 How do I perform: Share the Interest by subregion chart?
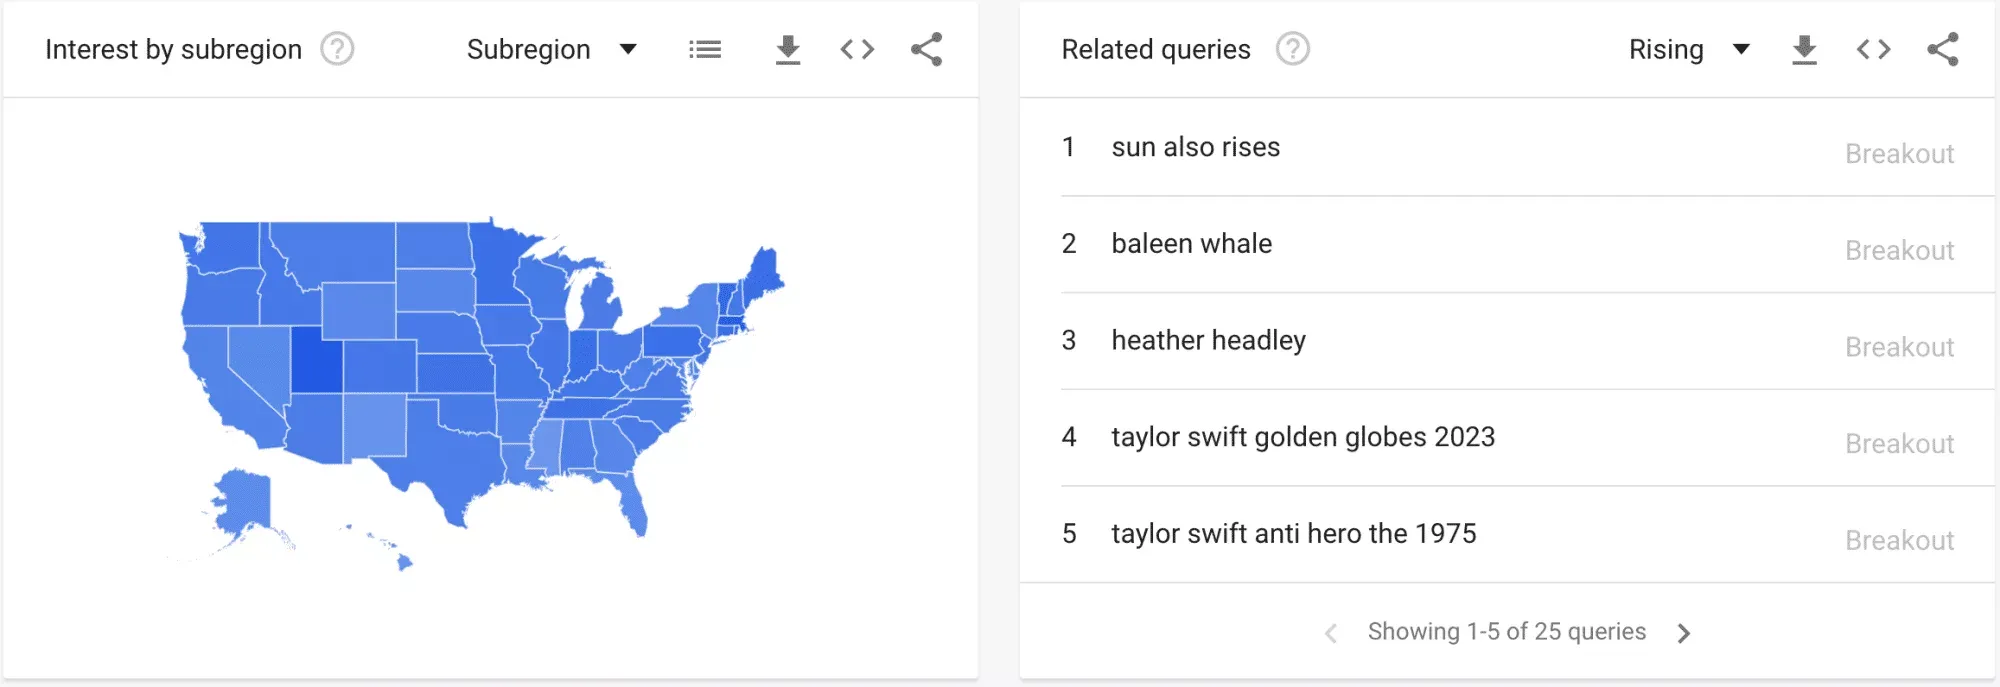(x=927, y=49)
